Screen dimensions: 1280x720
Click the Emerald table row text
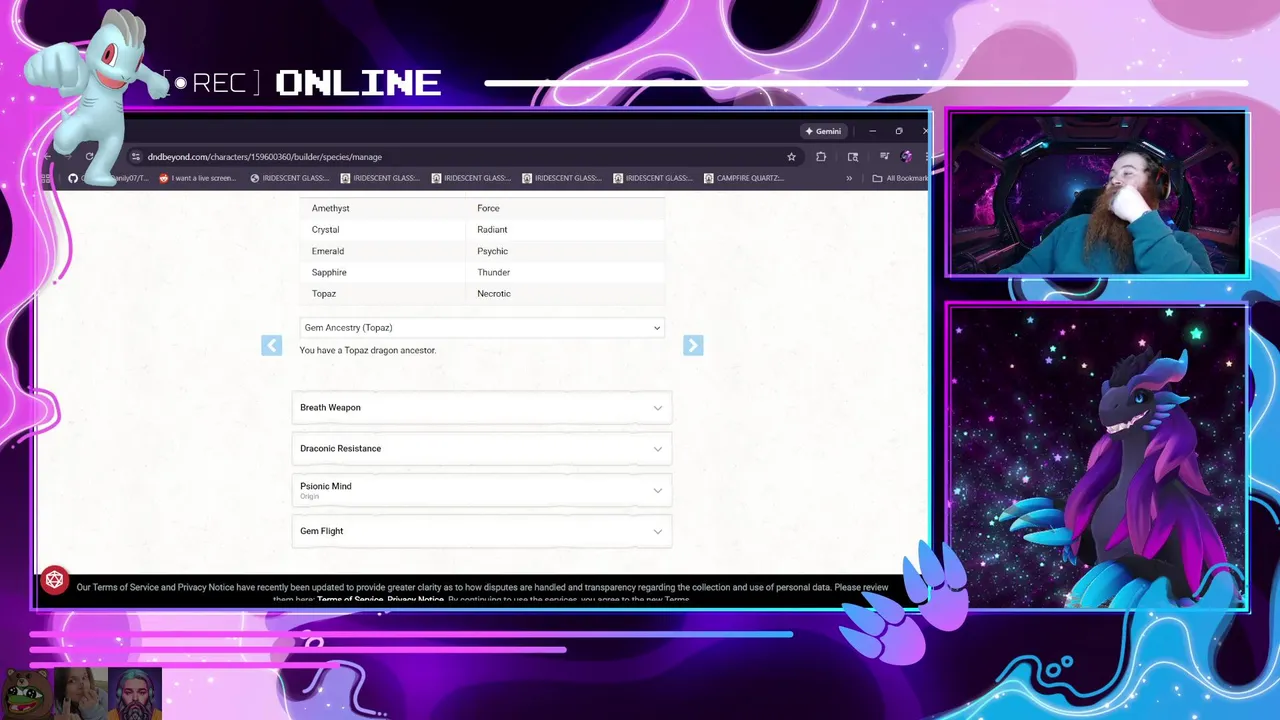point(327,251)
